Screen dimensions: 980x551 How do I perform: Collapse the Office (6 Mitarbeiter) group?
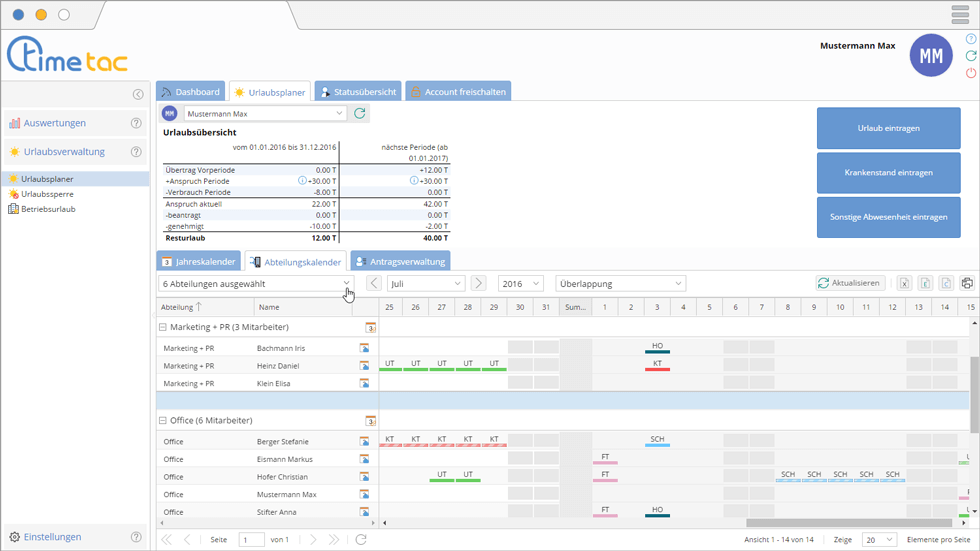163,421
